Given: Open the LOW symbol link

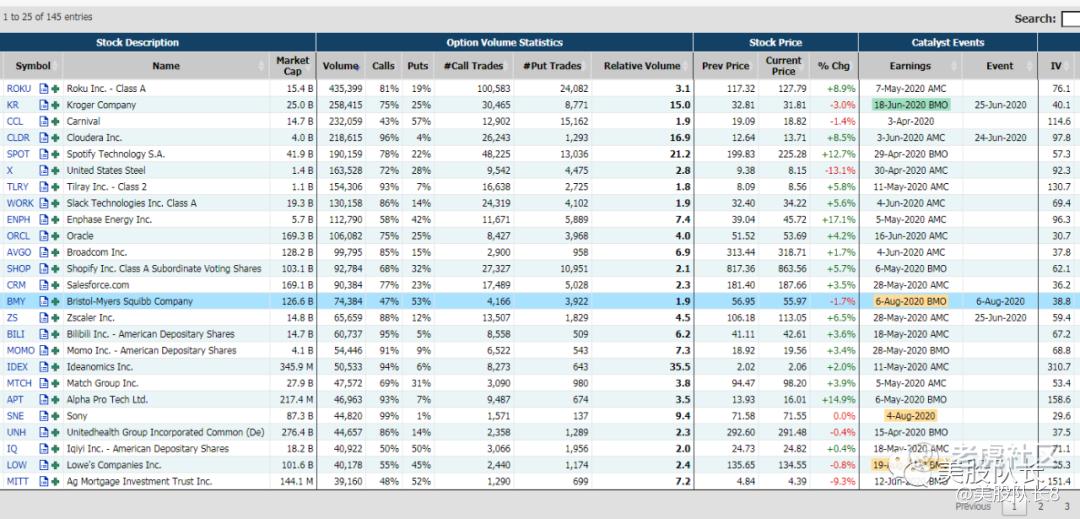Looking at the screenshot, I should (x=17, y=465).
